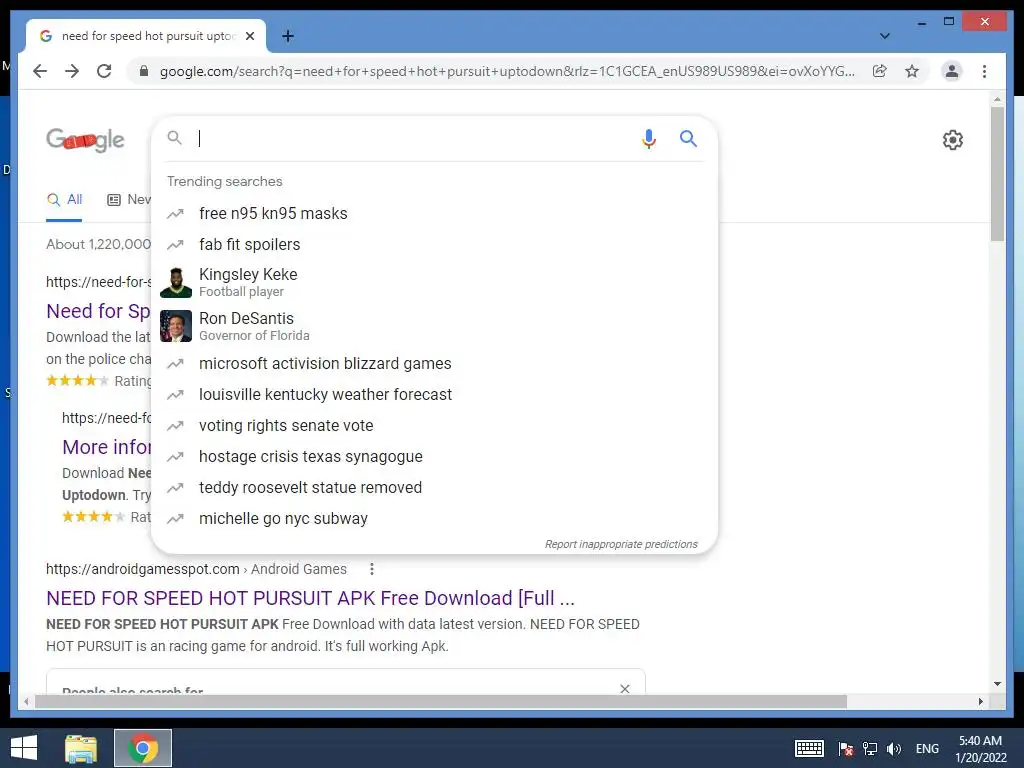Click the horizontal scrollbar left arrow
Screen dimensions: 1024x768
[25, 701]
